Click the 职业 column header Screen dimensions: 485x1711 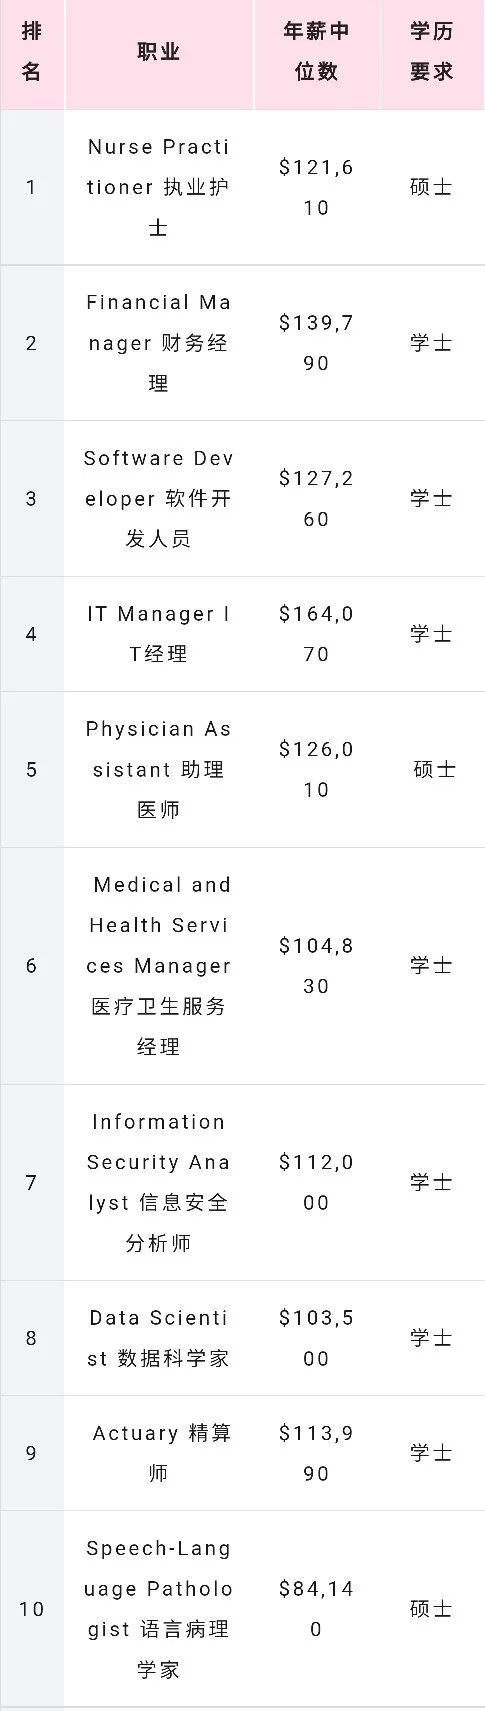coord(159,52)
